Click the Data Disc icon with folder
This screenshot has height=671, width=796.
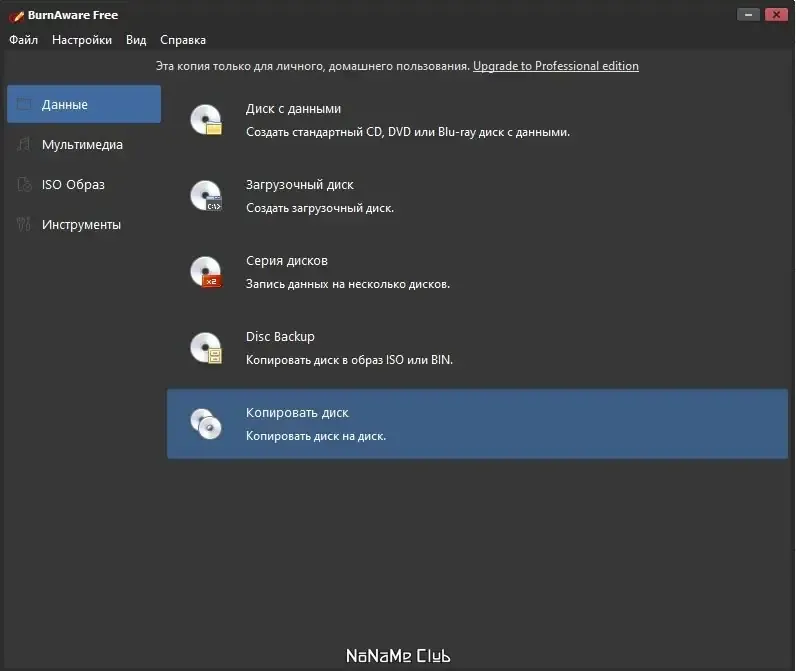pyautogui.click(x=206, y=120)
